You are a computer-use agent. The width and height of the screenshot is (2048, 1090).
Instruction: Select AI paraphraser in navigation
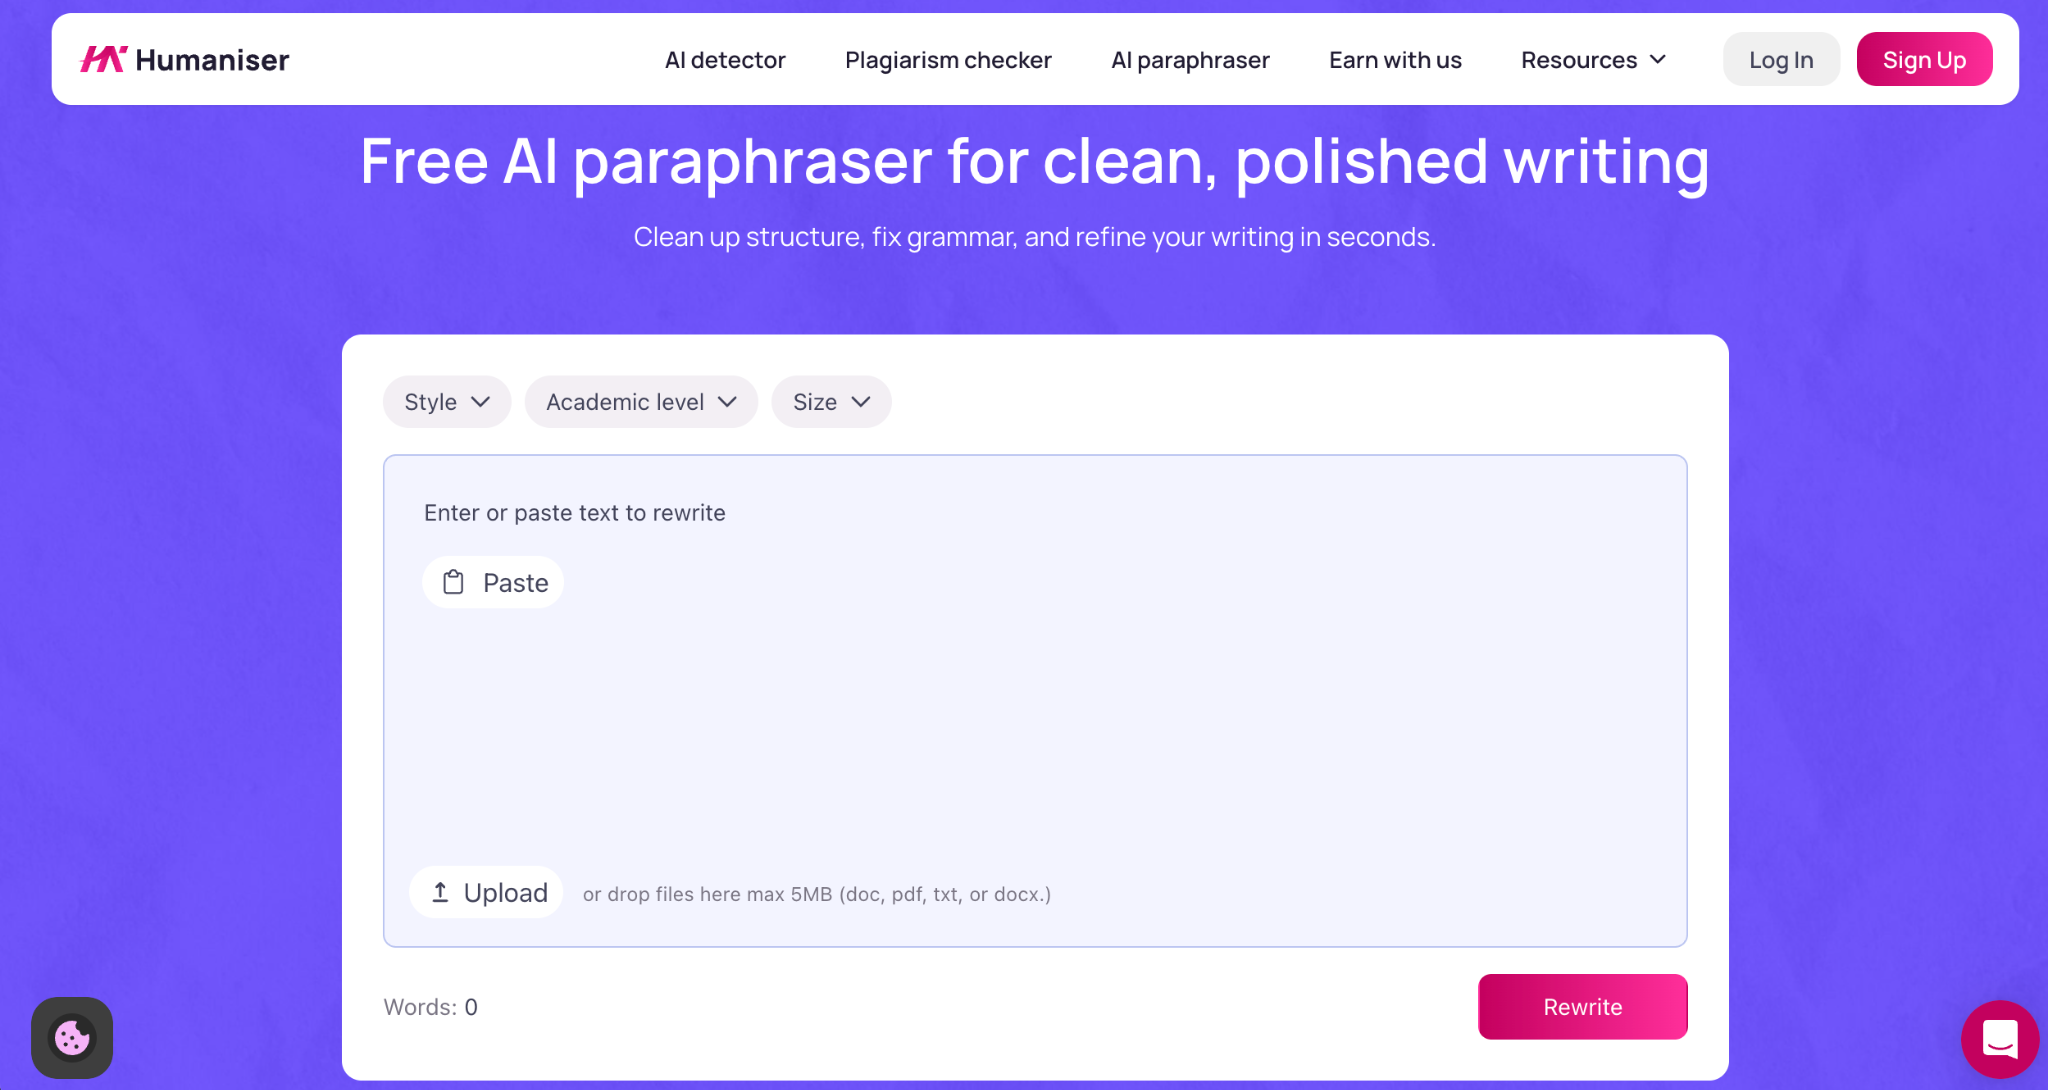click(x=1190, y=60)
